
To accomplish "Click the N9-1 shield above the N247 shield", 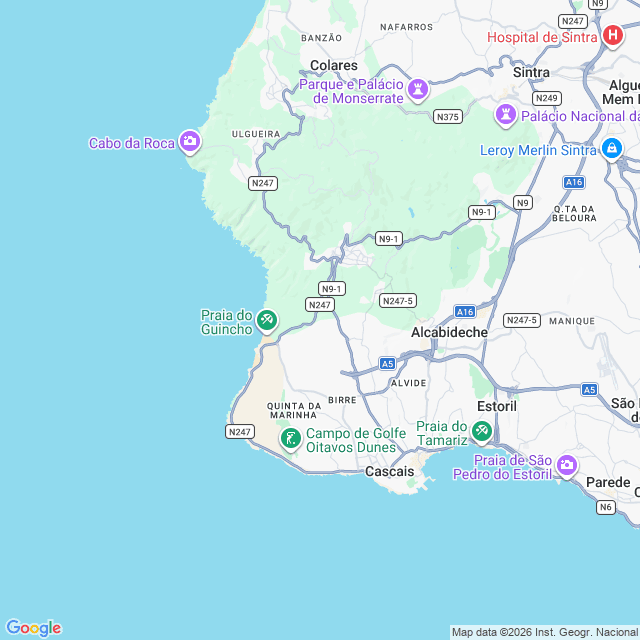I will click(332, 289).
